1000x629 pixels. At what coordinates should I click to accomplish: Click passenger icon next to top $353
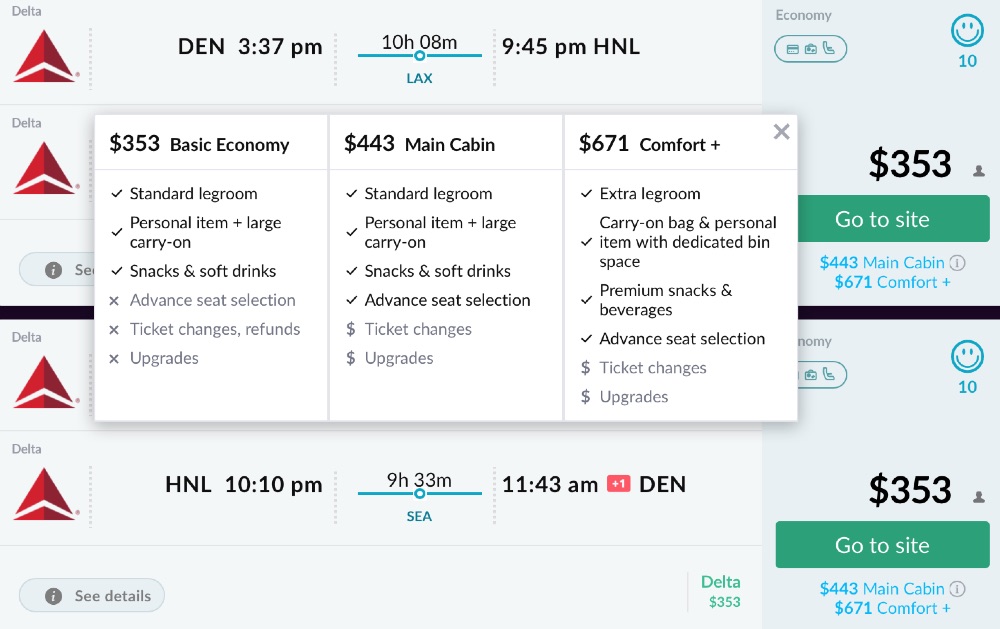979,171
